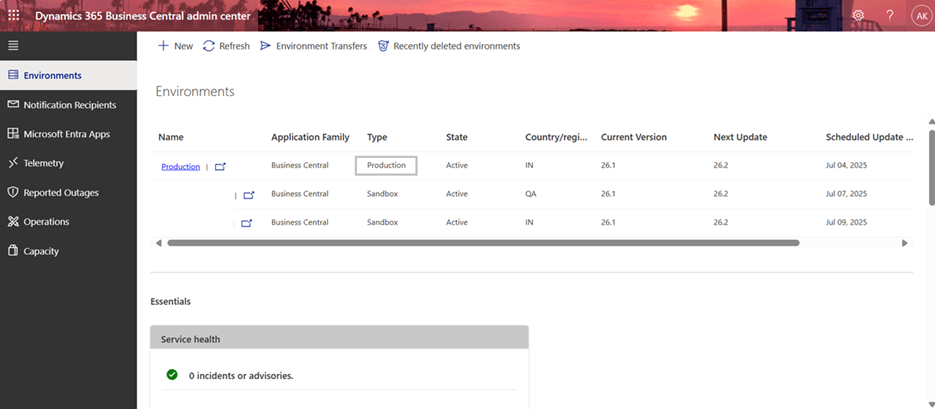Click the table scroll-left arrow
Viewport: 935px width, 409px height.
click(159, 243)
